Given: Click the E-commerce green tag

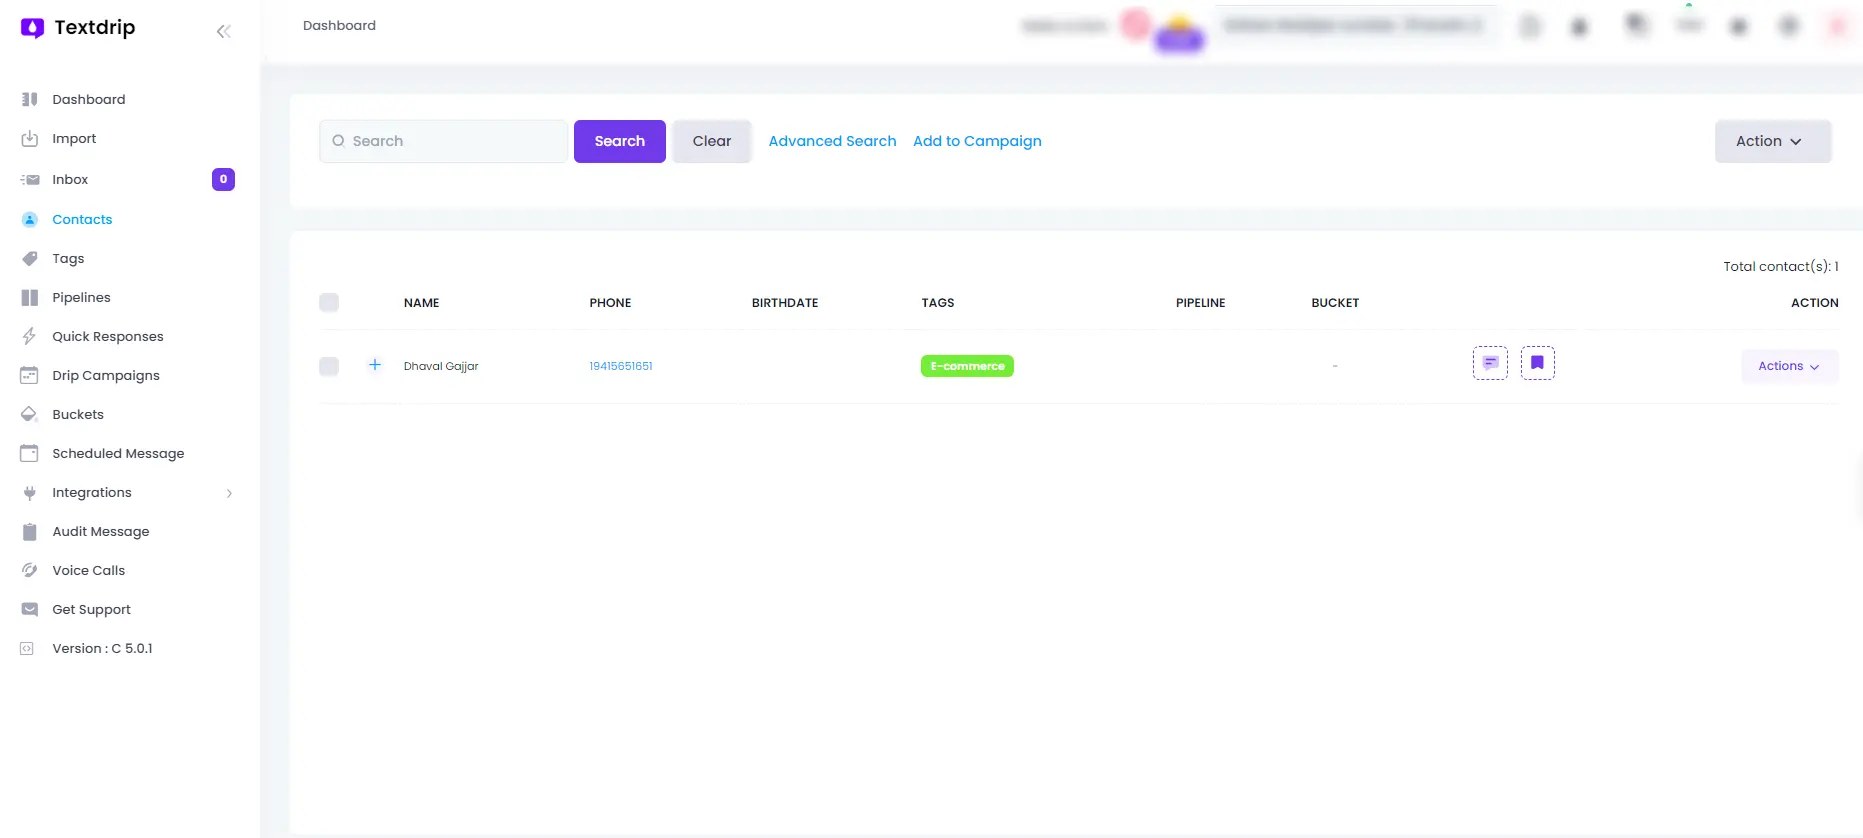Looking at the screenshot, I should point(967,366).
